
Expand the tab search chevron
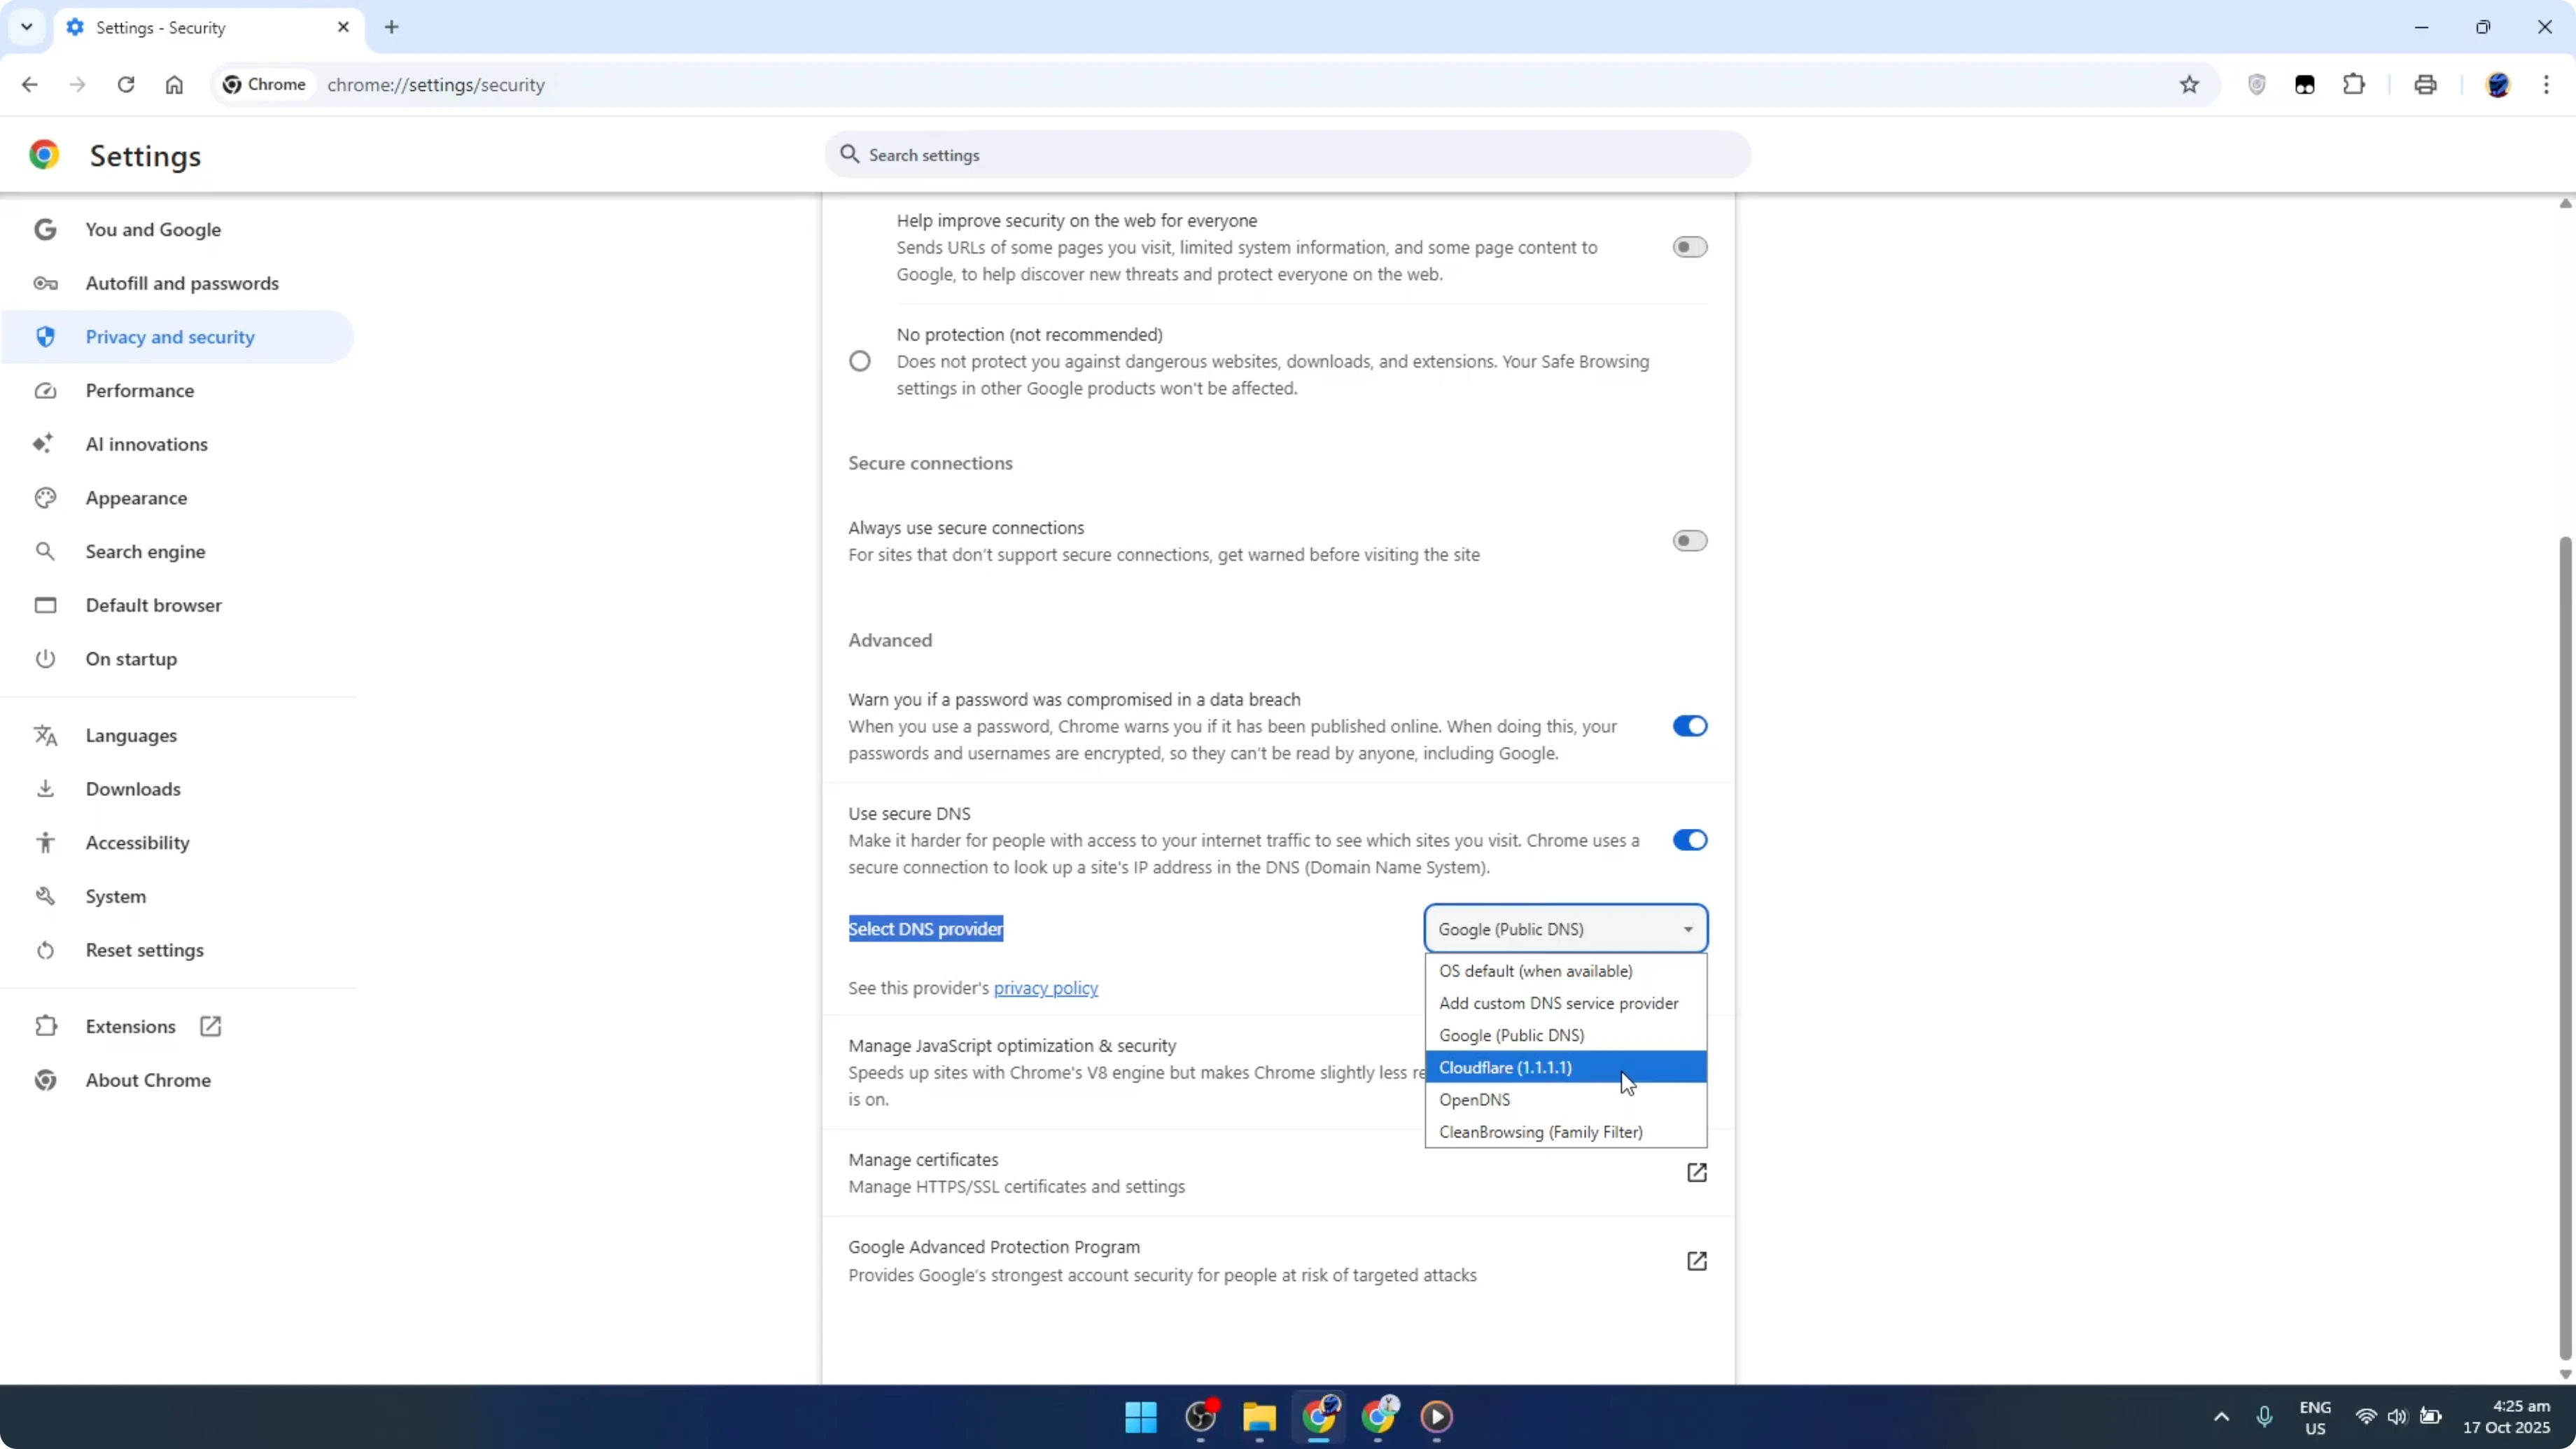click(27, 27)
